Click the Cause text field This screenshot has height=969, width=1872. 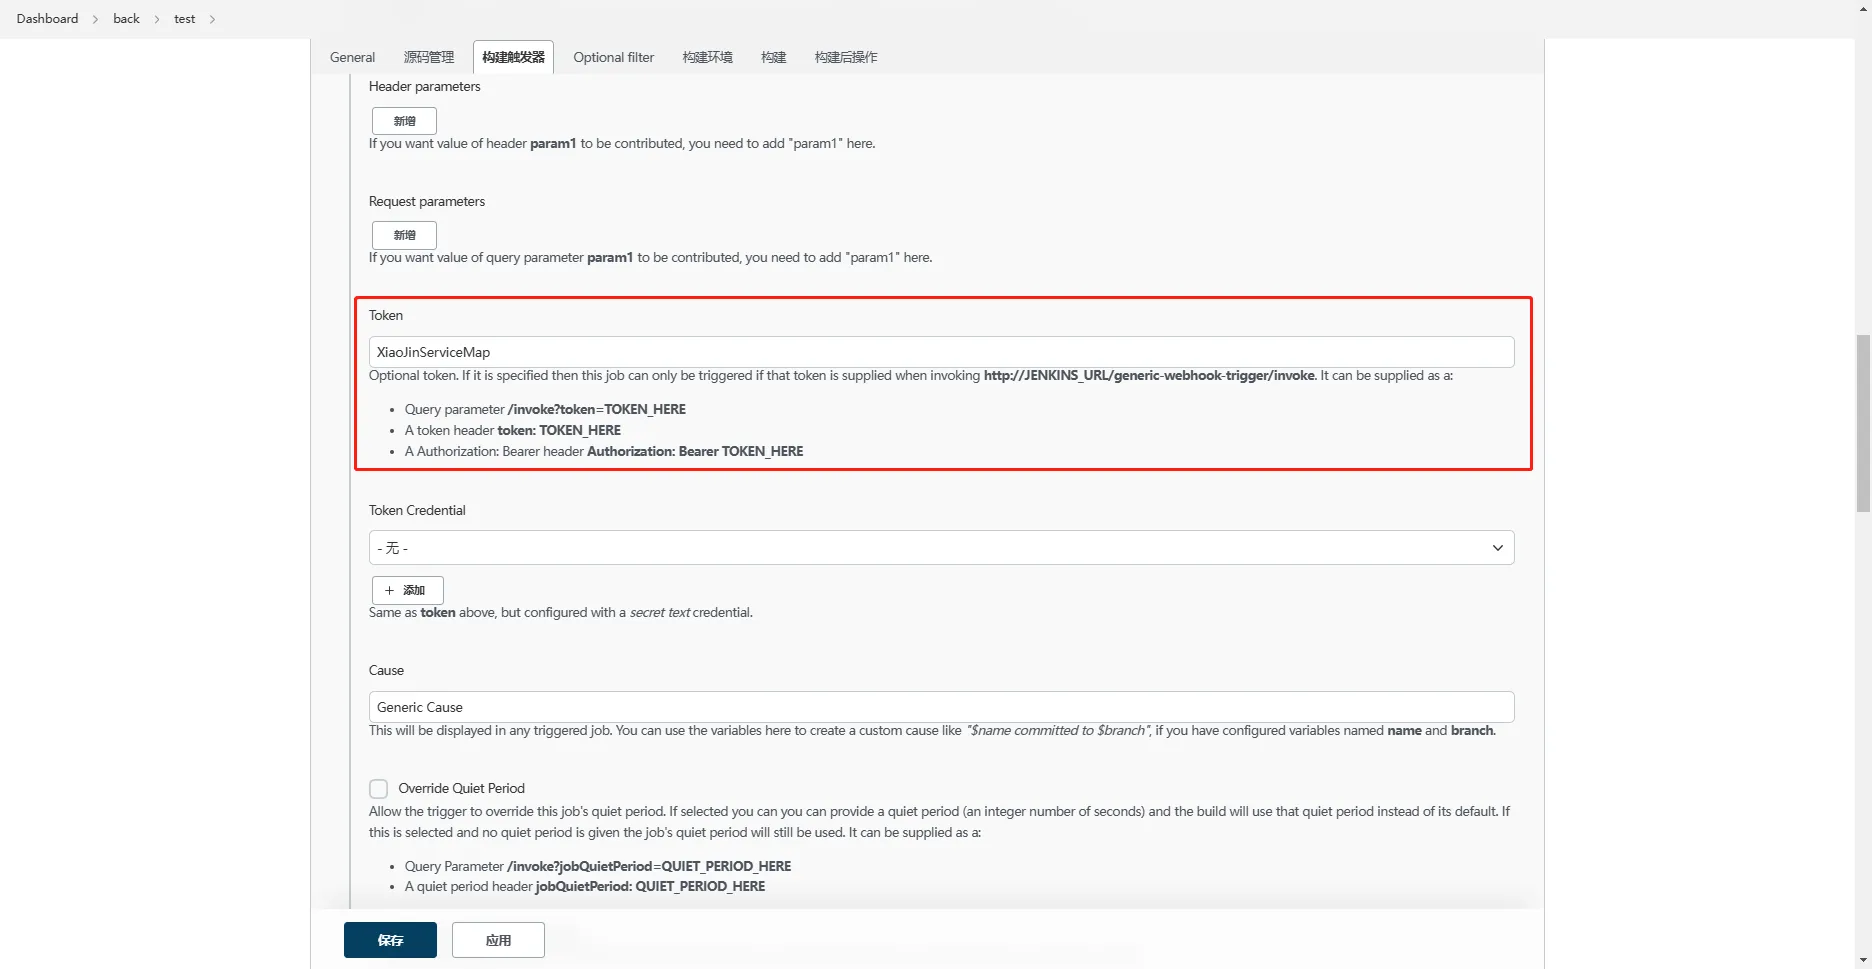pyautogui.click(x=940, y=707)
